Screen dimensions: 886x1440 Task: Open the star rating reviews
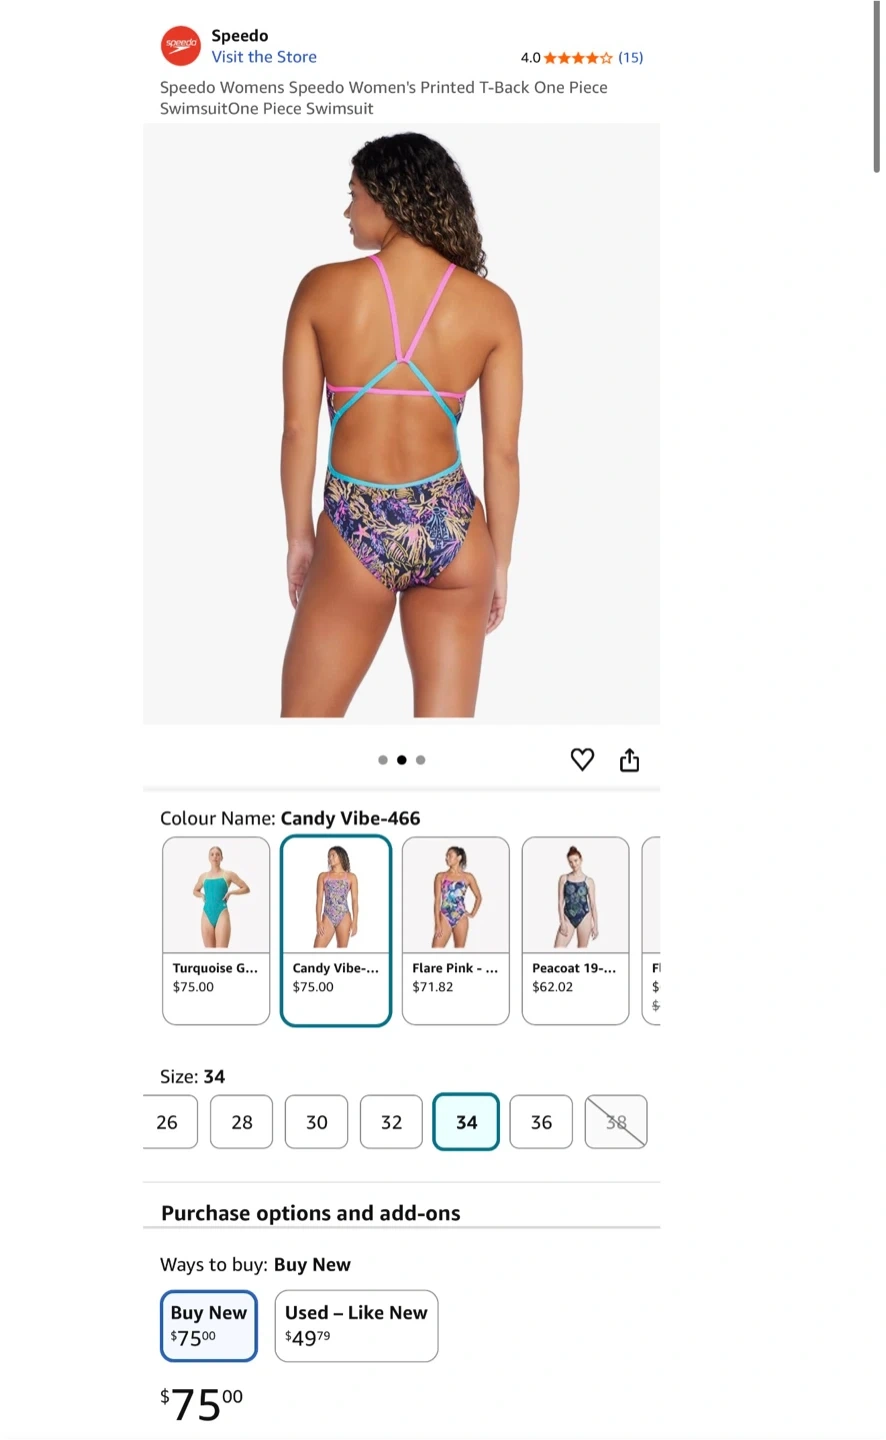point(578,58)
